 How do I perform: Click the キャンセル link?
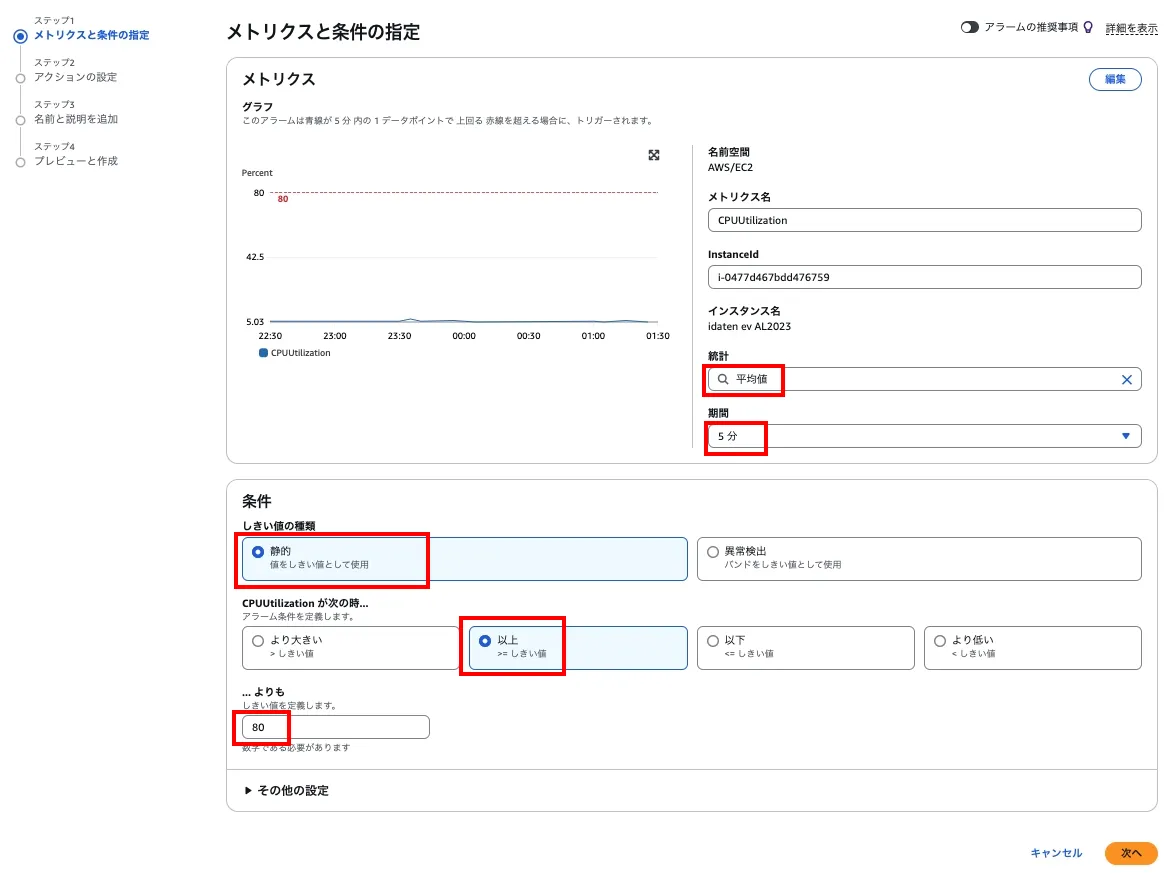click(x=1056, y=853)
